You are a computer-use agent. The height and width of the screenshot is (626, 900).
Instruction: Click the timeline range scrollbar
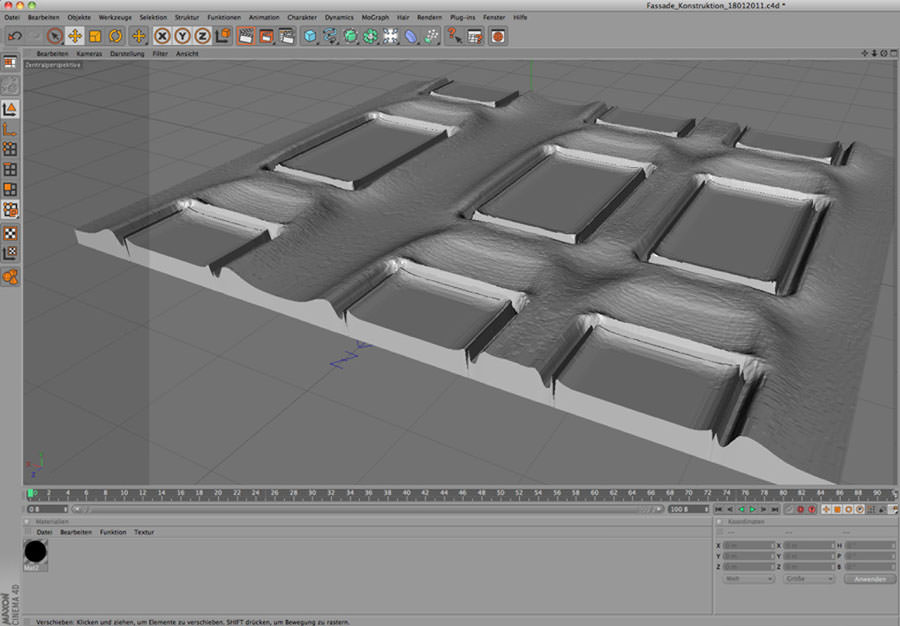(367, 509)
